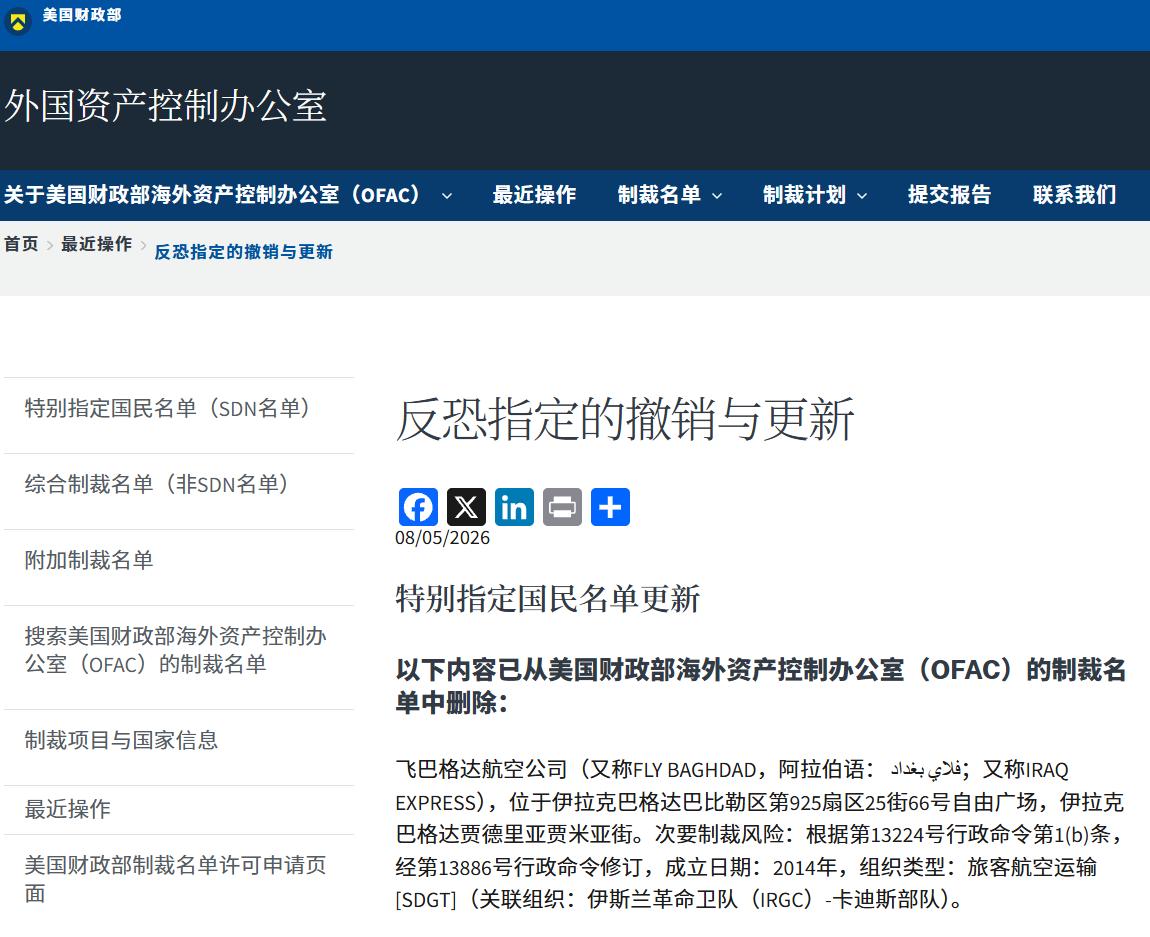Click the Arabic name فلاي بغداد
The width and height of the screenshot is (1150, 937).
[x=926, y=770]
